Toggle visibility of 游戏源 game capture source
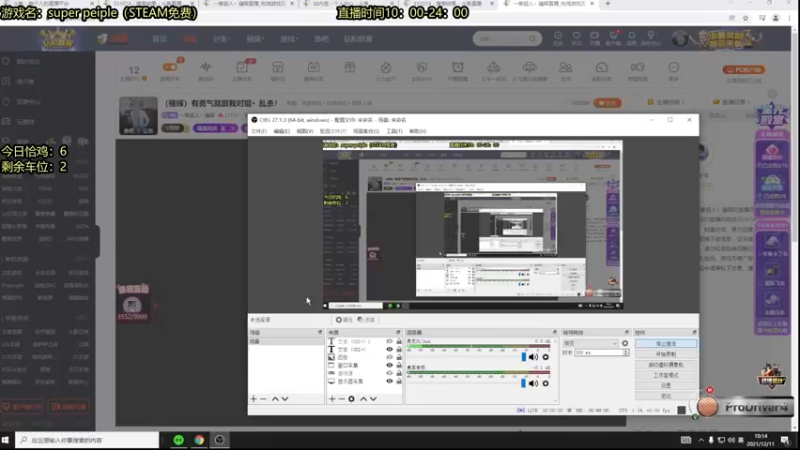 [389, 373]
